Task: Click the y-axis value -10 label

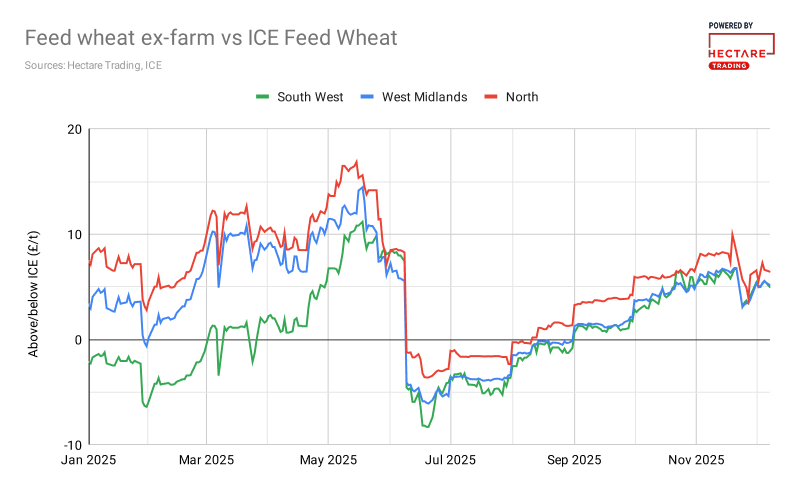Action: [71, 444]
